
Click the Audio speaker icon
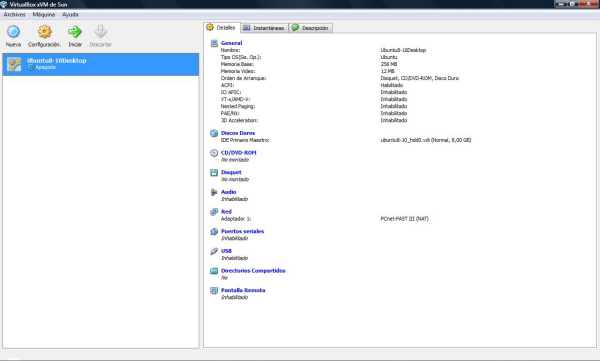[x=214, y=192]
